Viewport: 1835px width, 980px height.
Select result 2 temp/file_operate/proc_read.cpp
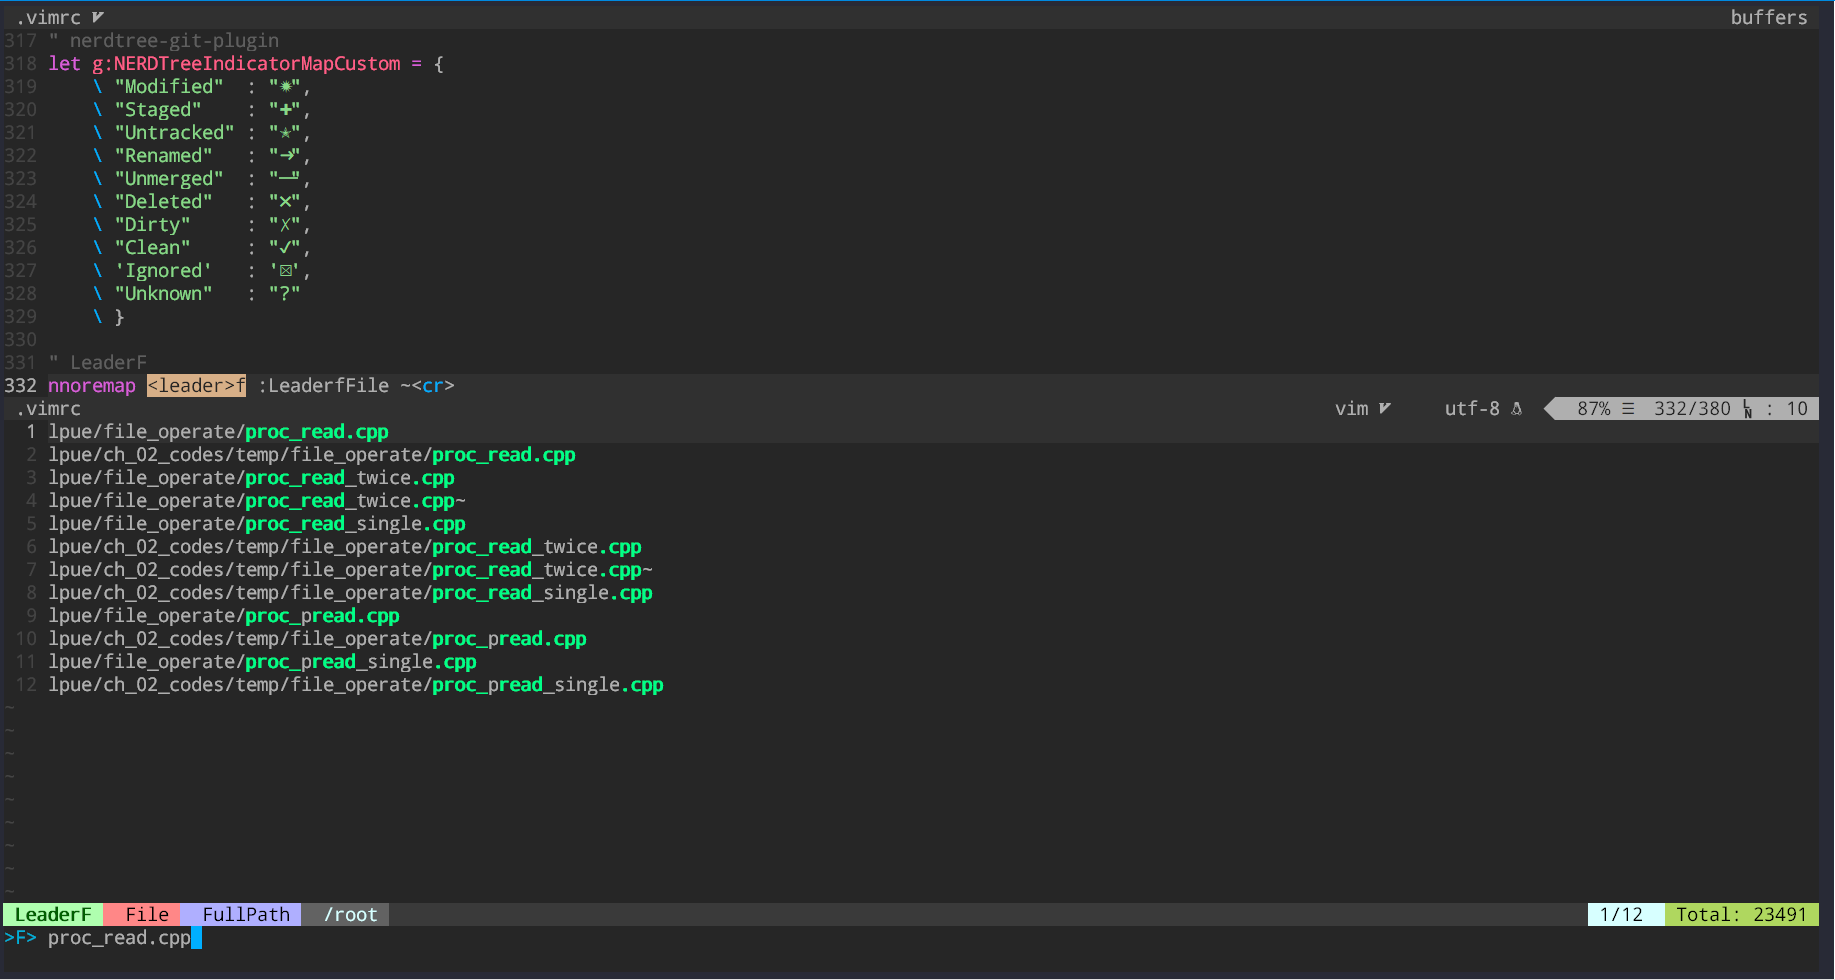point(312,454)
